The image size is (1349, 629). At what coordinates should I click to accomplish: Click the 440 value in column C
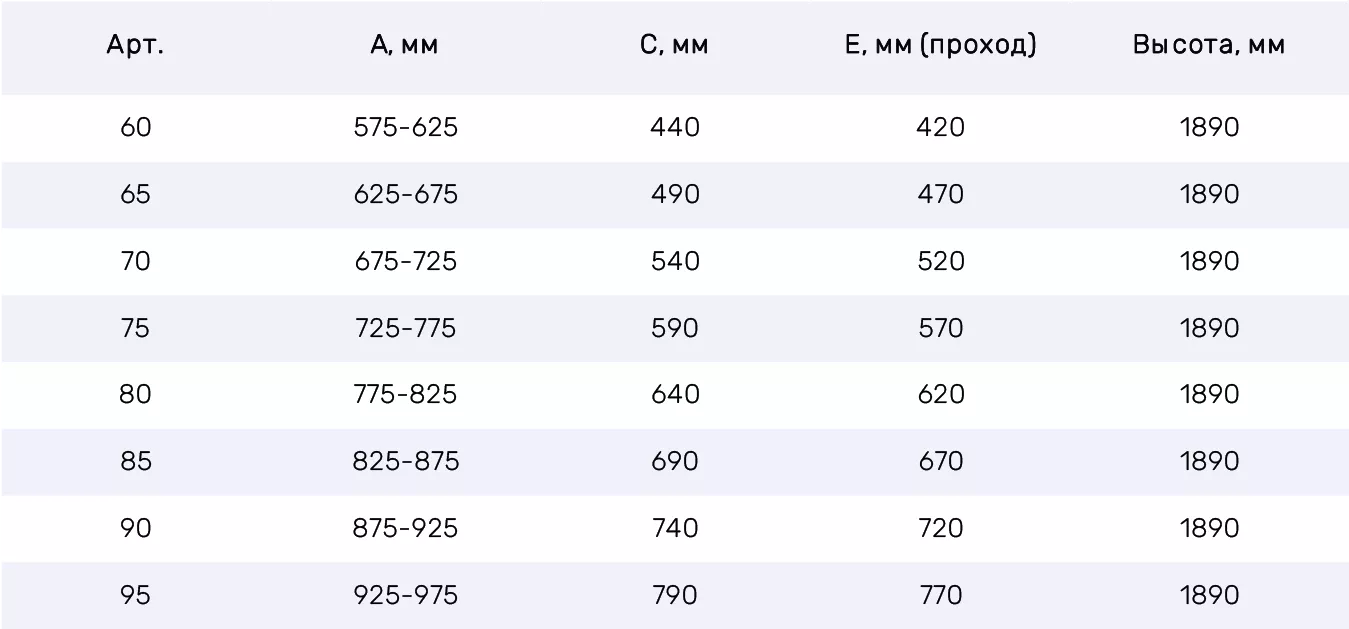click(x=675, y=128)
